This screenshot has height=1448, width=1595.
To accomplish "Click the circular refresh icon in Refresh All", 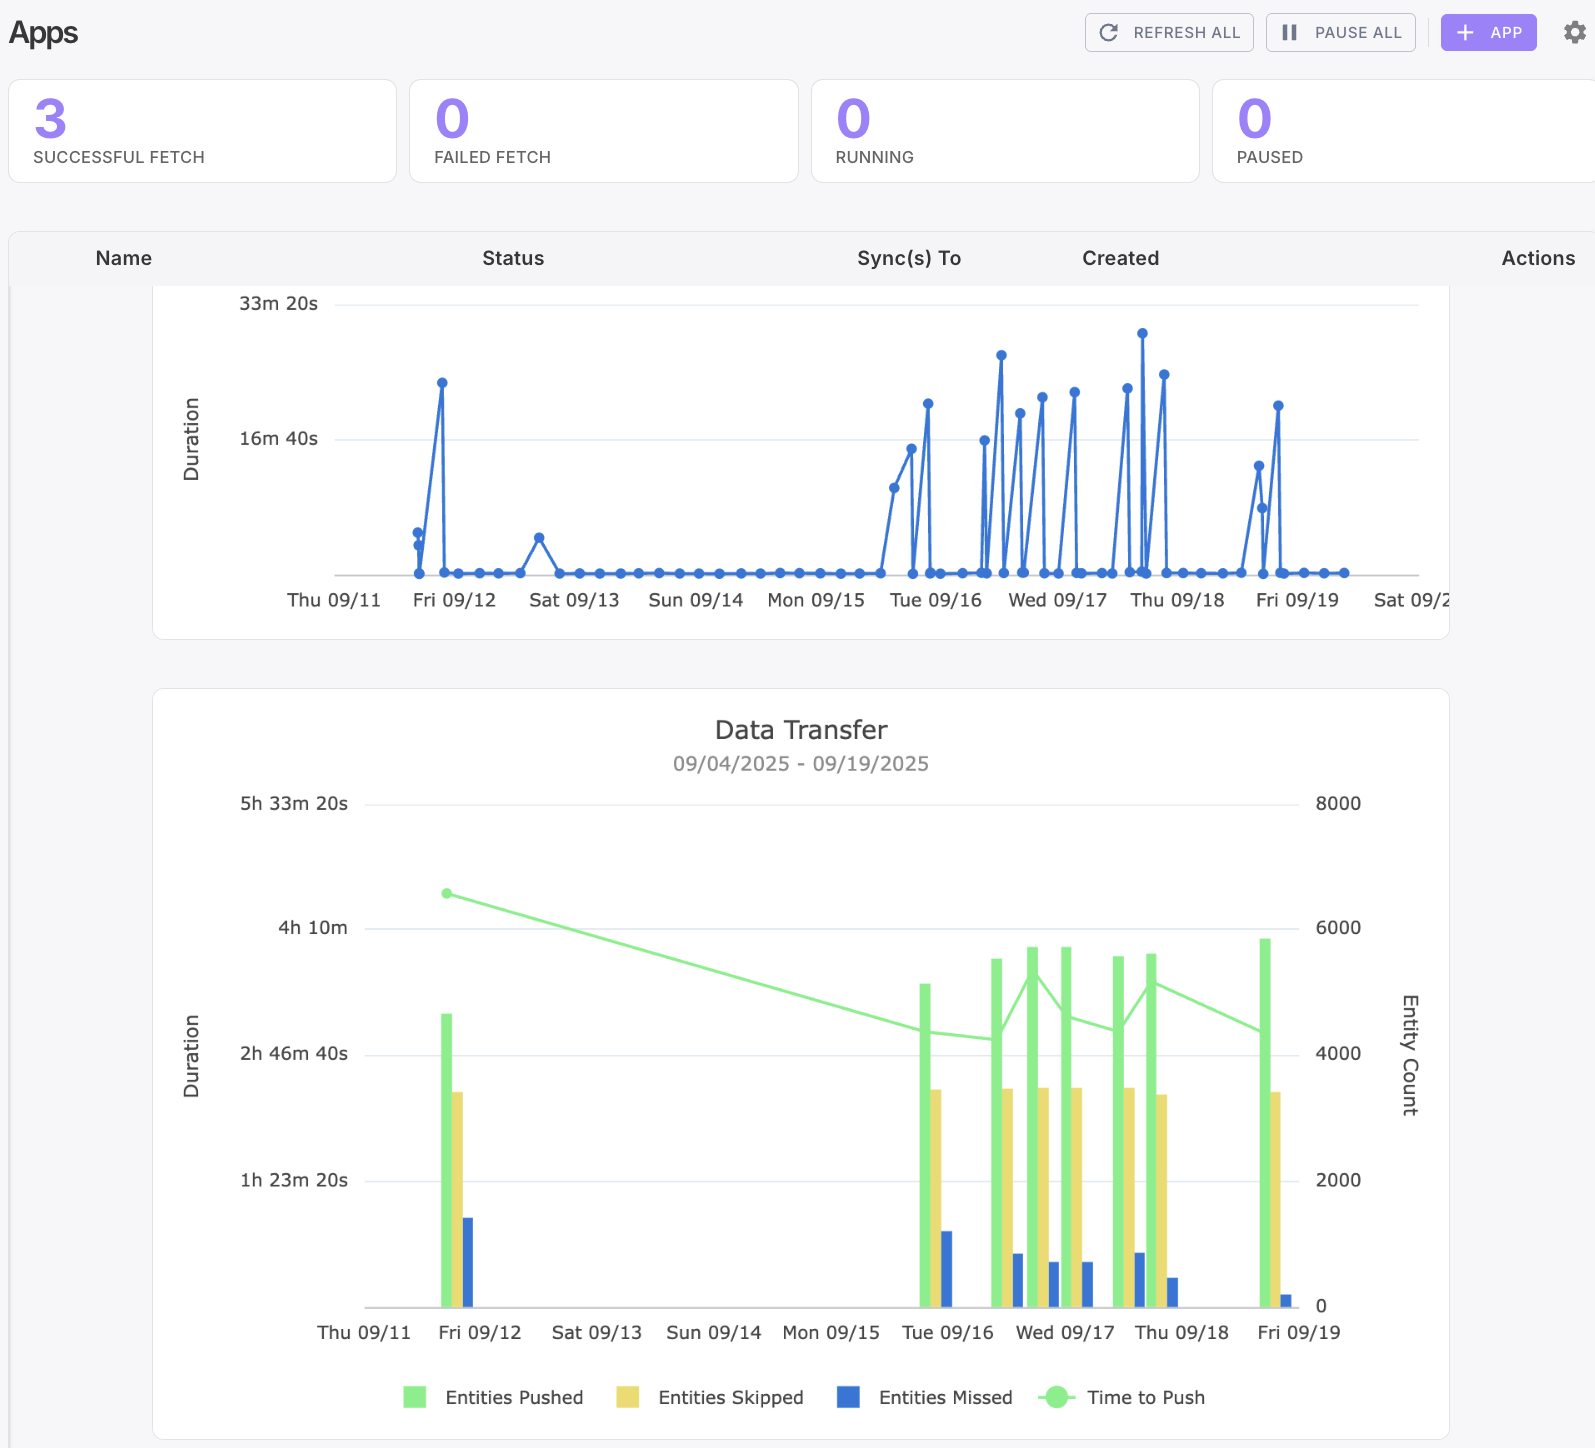I will point(1108,32).
